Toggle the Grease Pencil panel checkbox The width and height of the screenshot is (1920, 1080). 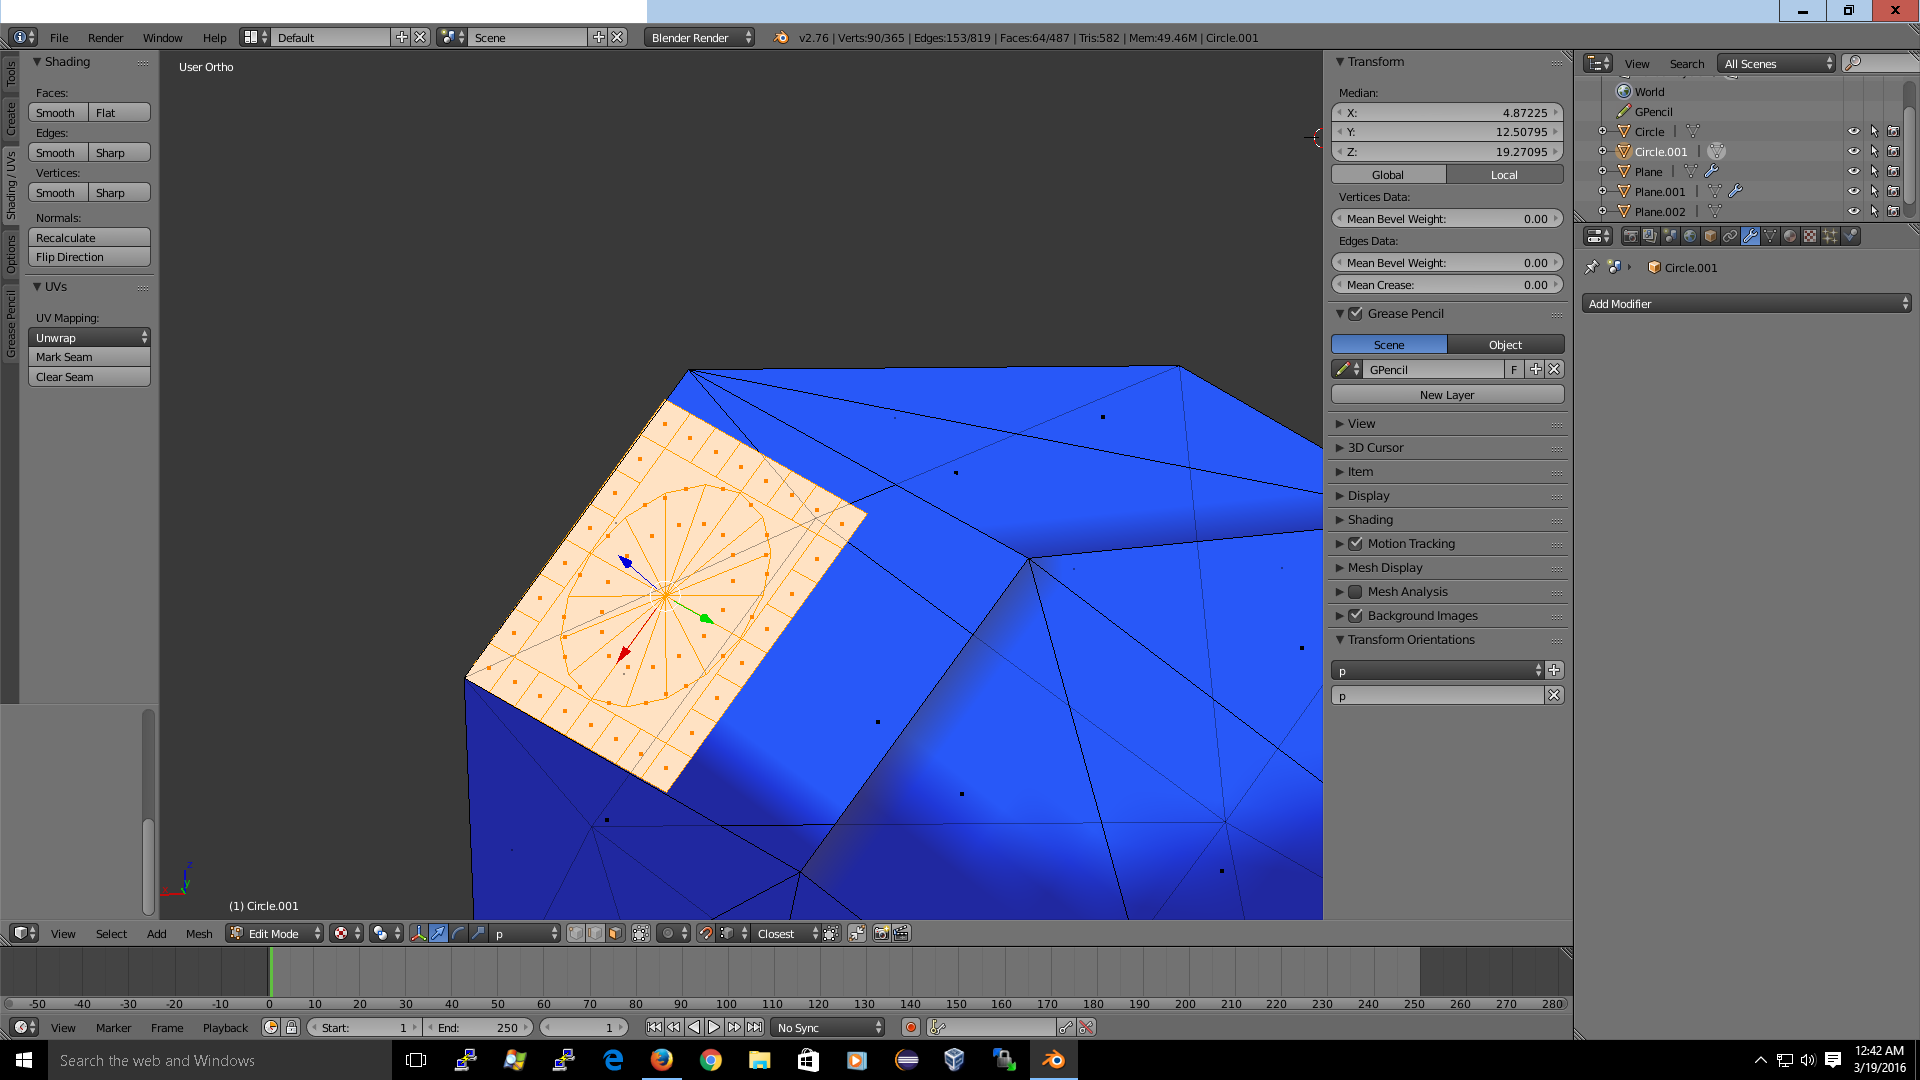1356,314
